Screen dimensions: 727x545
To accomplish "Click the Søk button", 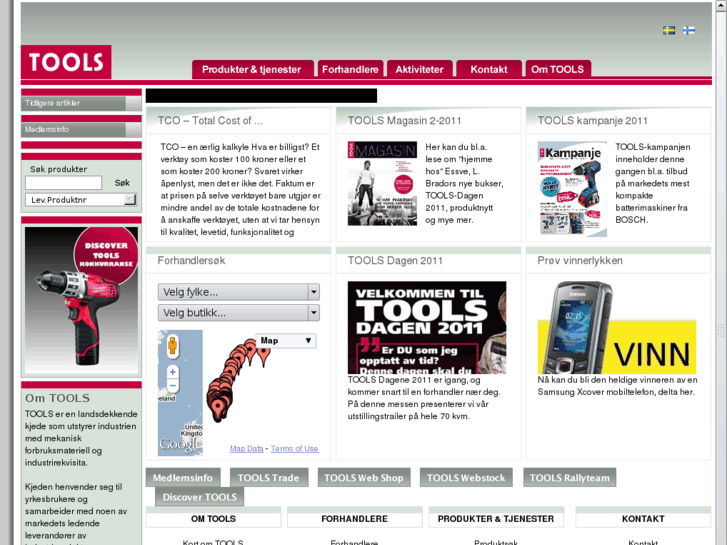I will click(x=122, y=183).
